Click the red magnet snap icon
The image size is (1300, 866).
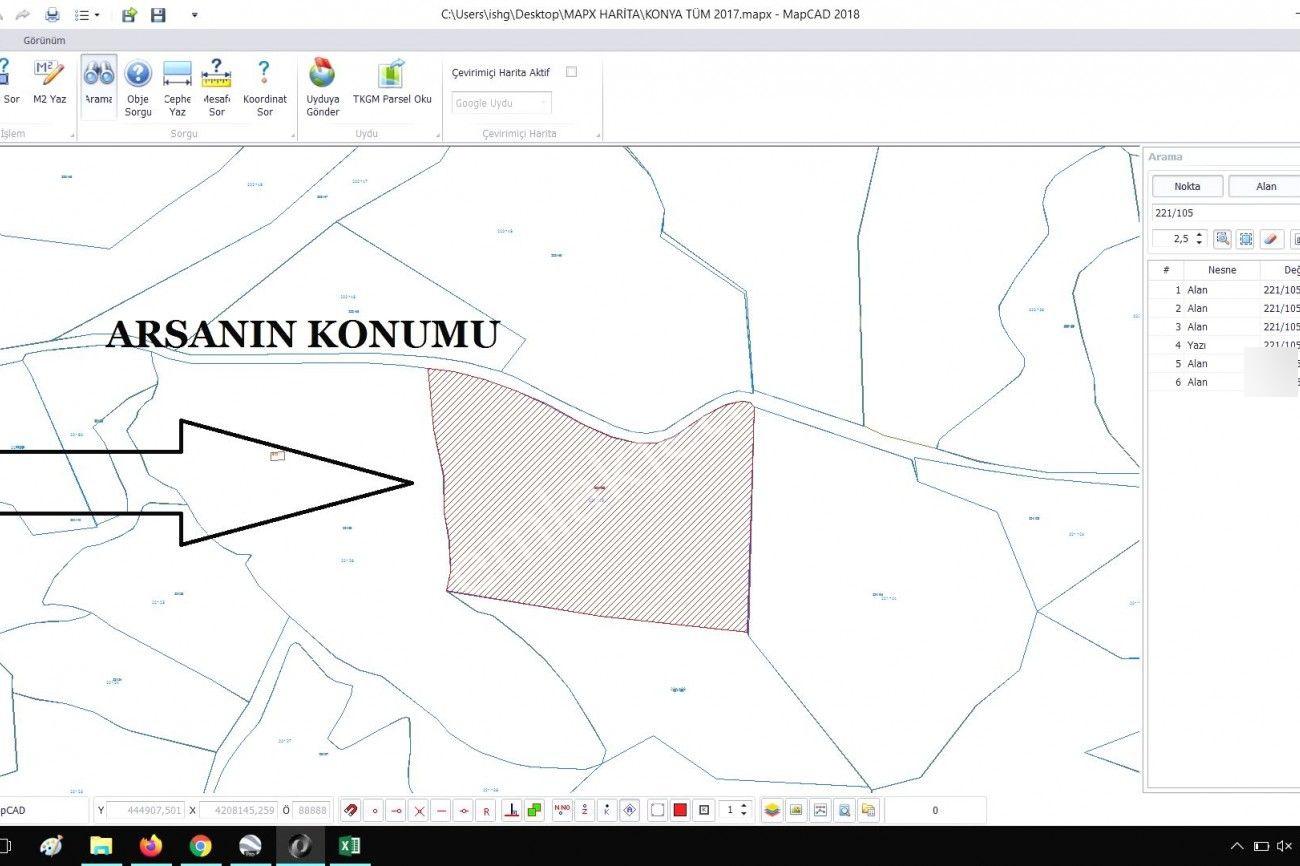pos(351,810)
